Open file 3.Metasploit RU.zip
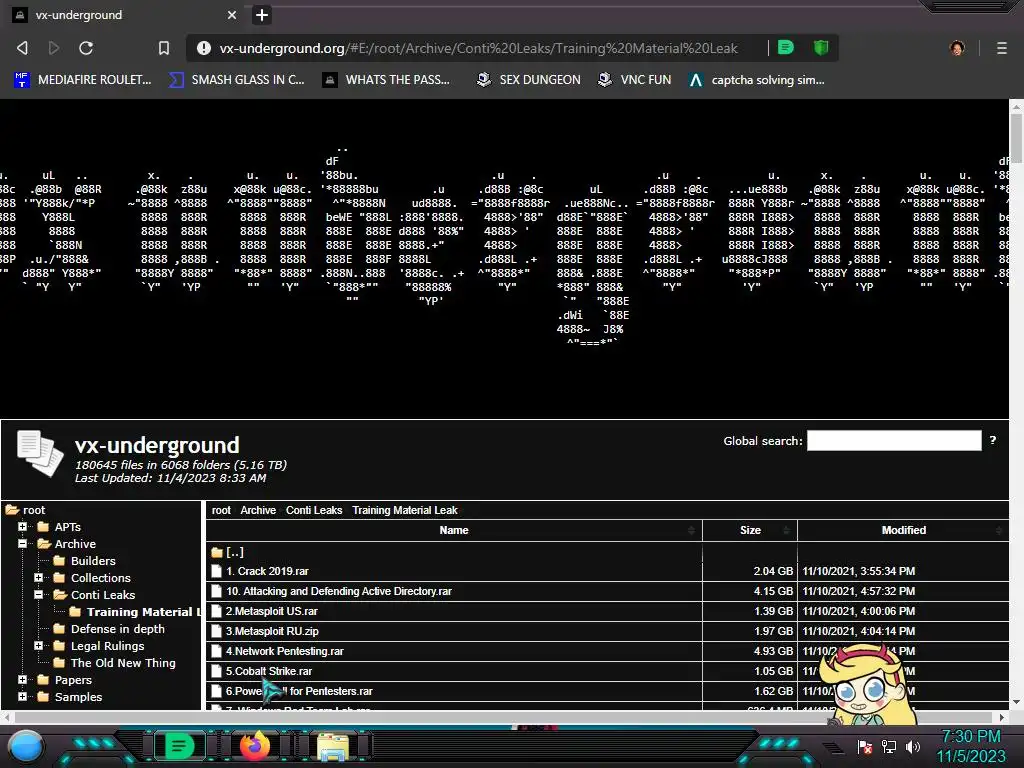 pos(272,631)
